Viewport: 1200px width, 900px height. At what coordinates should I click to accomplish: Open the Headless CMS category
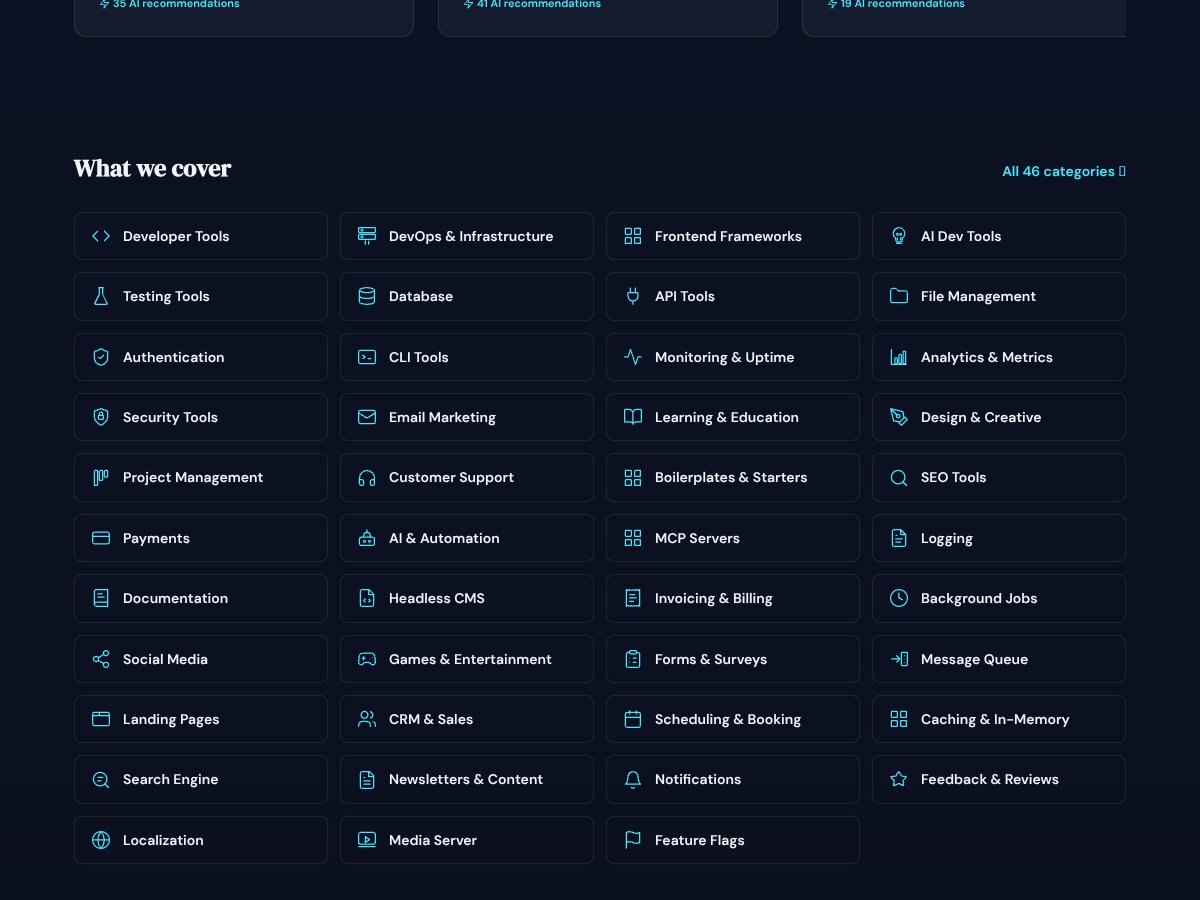(x=467, y=598)
